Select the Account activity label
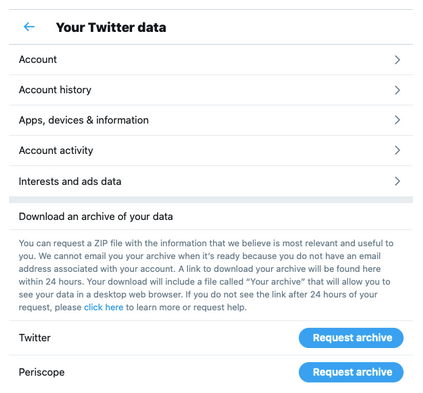Screen dimensions: 423x393 tap(56, 150)
